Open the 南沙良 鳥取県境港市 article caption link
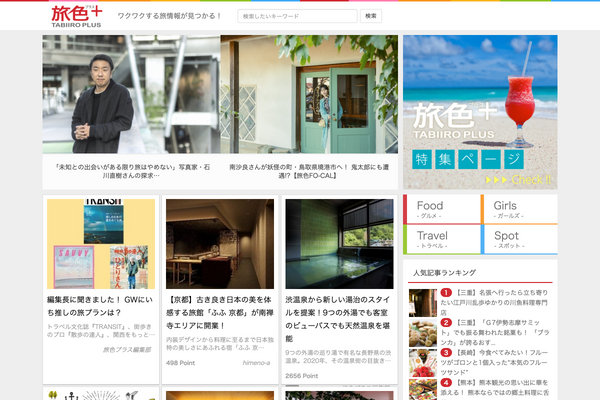This screenshot has width=600, height=400. pyautogui.click(x=309, y=172)
